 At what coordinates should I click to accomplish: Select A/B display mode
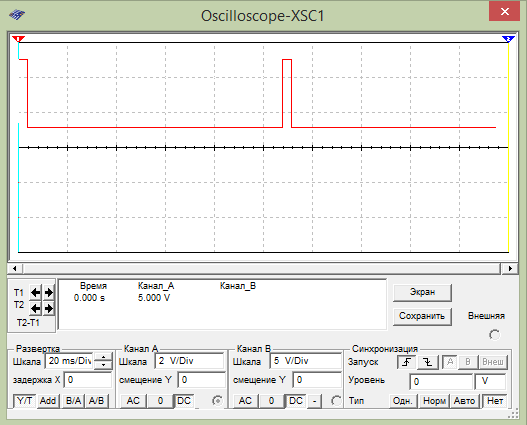click(97, 401)
